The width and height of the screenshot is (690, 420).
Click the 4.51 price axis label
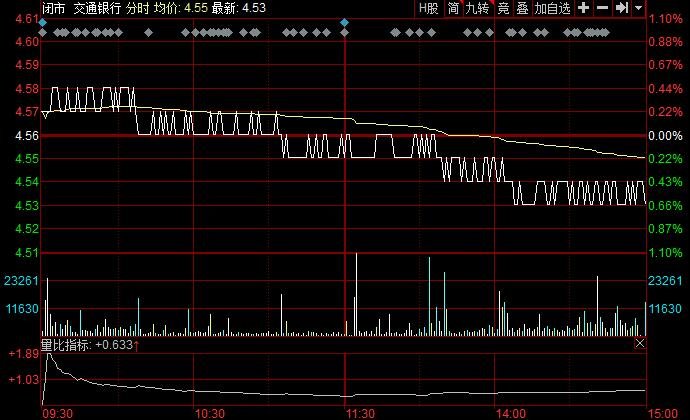pos(27,253)
